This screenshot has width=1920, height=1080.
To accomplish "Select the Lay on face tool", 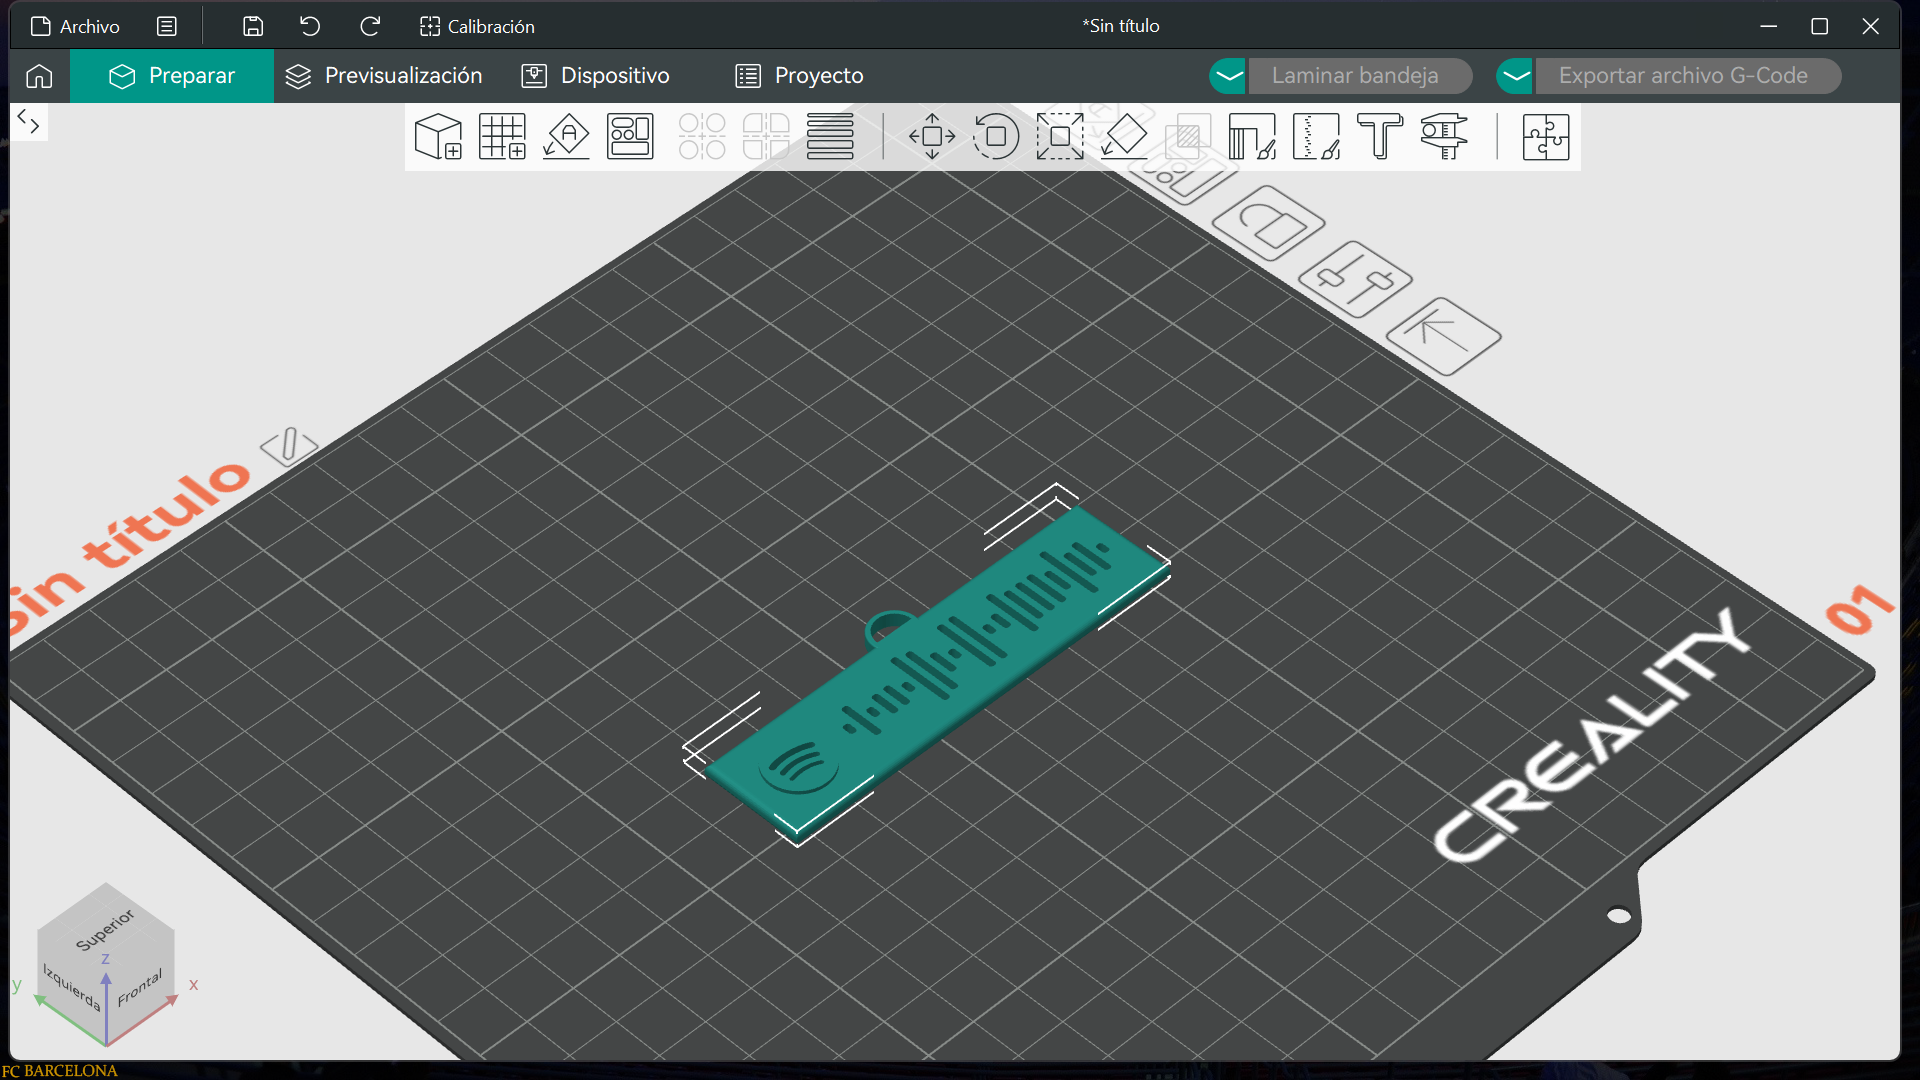I will [1124, 137].
